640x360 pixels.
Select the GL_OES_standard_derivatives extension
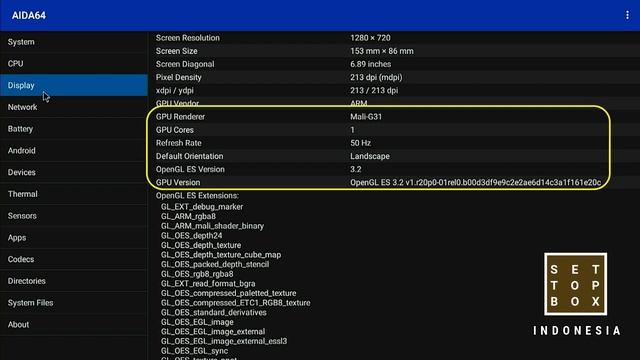[213, 313]
